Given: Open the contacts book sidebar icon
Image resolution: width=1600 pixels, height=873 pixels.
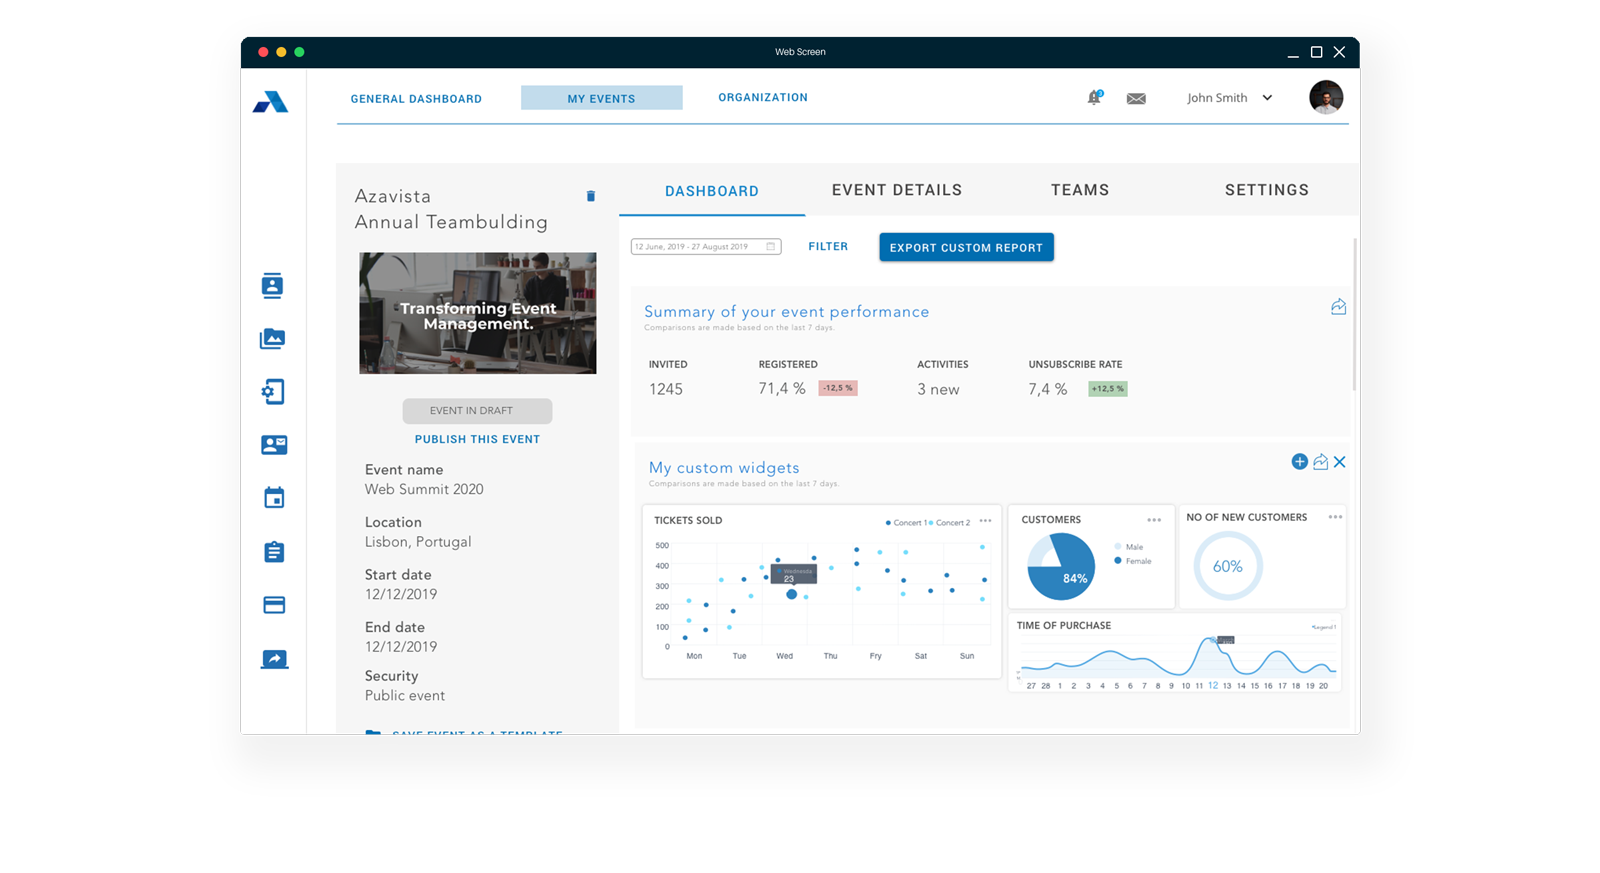Looking at the screenshot, I should coord(272,285).
